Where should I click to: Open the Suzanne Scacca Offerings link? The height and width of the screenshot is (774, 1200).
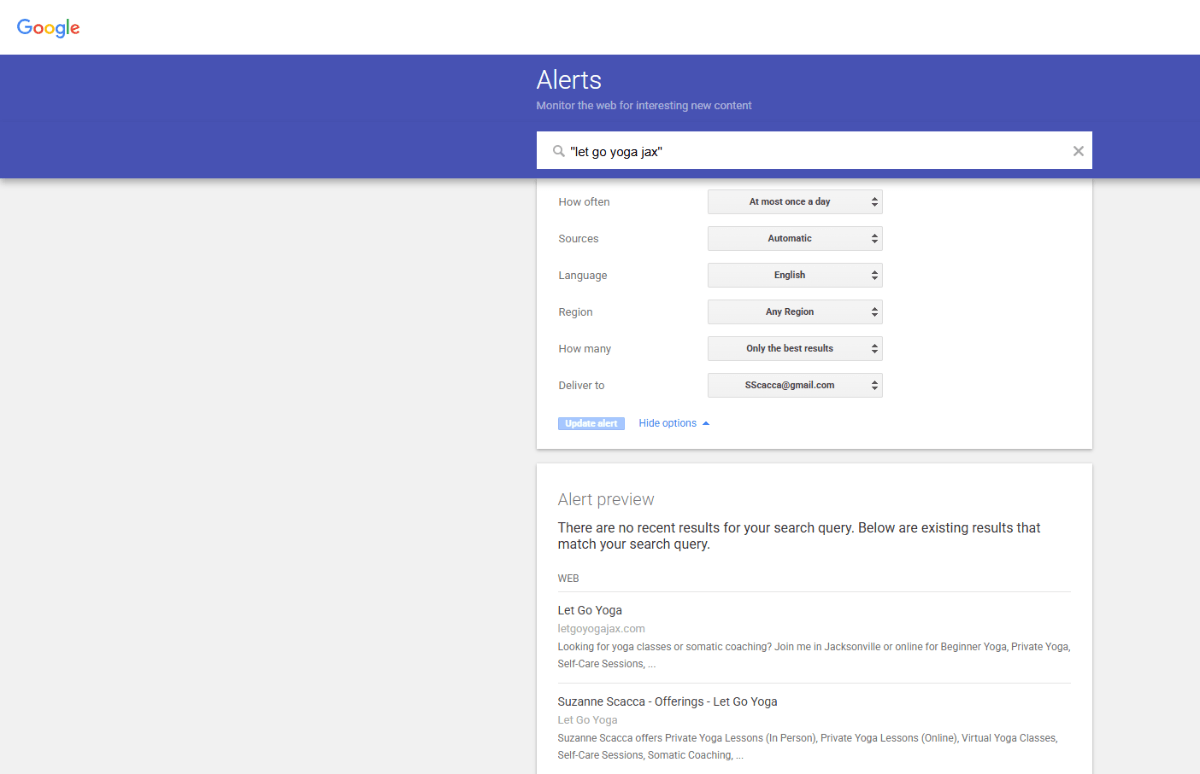click(x=667, y=701)
